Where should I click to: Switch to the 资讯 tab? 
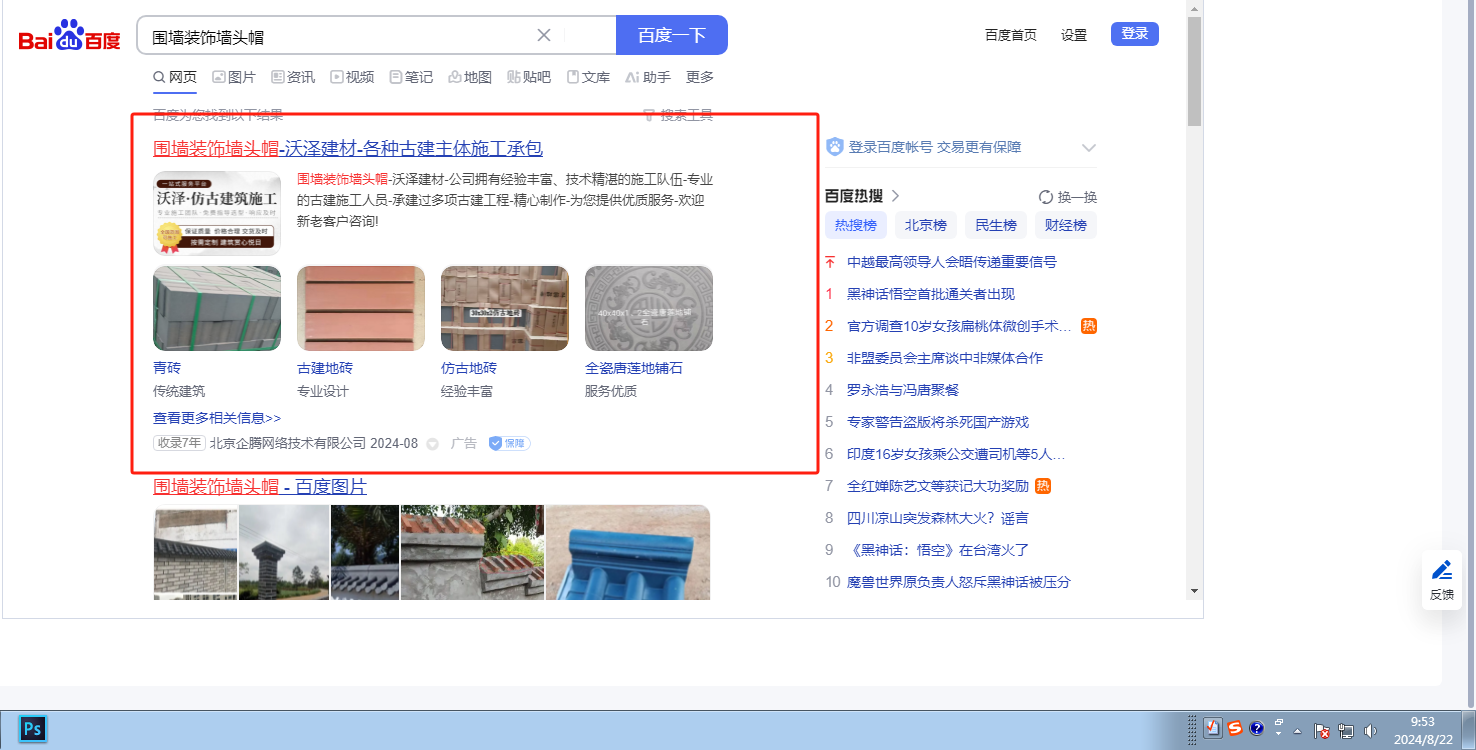(x=293, y=77)
